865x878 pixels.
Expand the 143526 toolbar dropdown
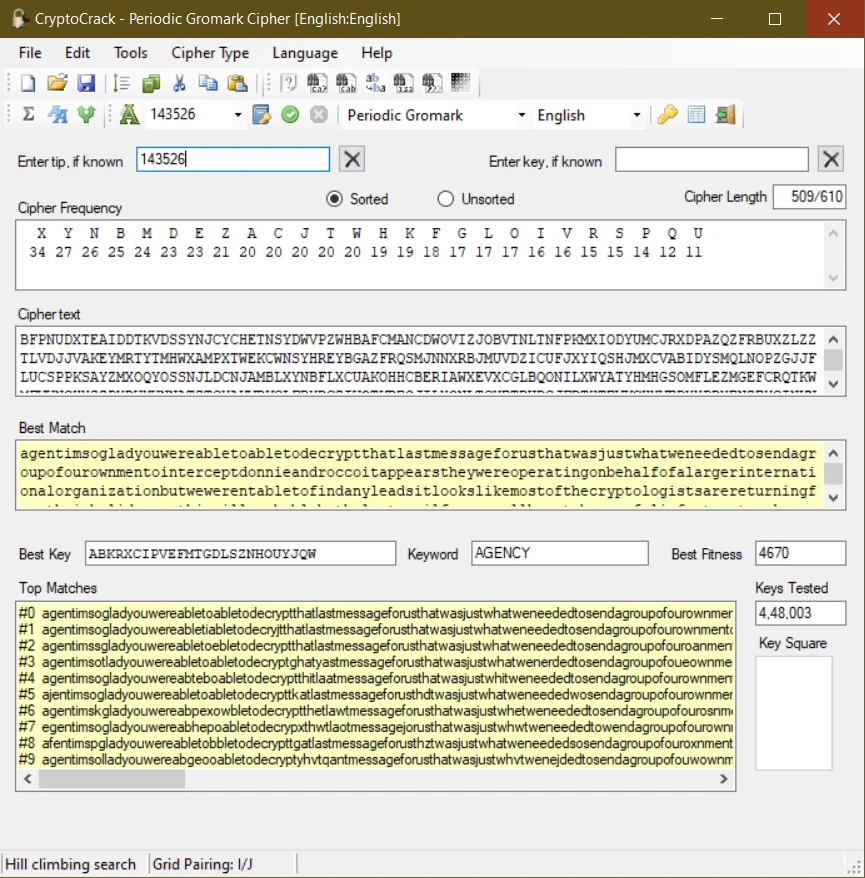[x=238, y=115]
